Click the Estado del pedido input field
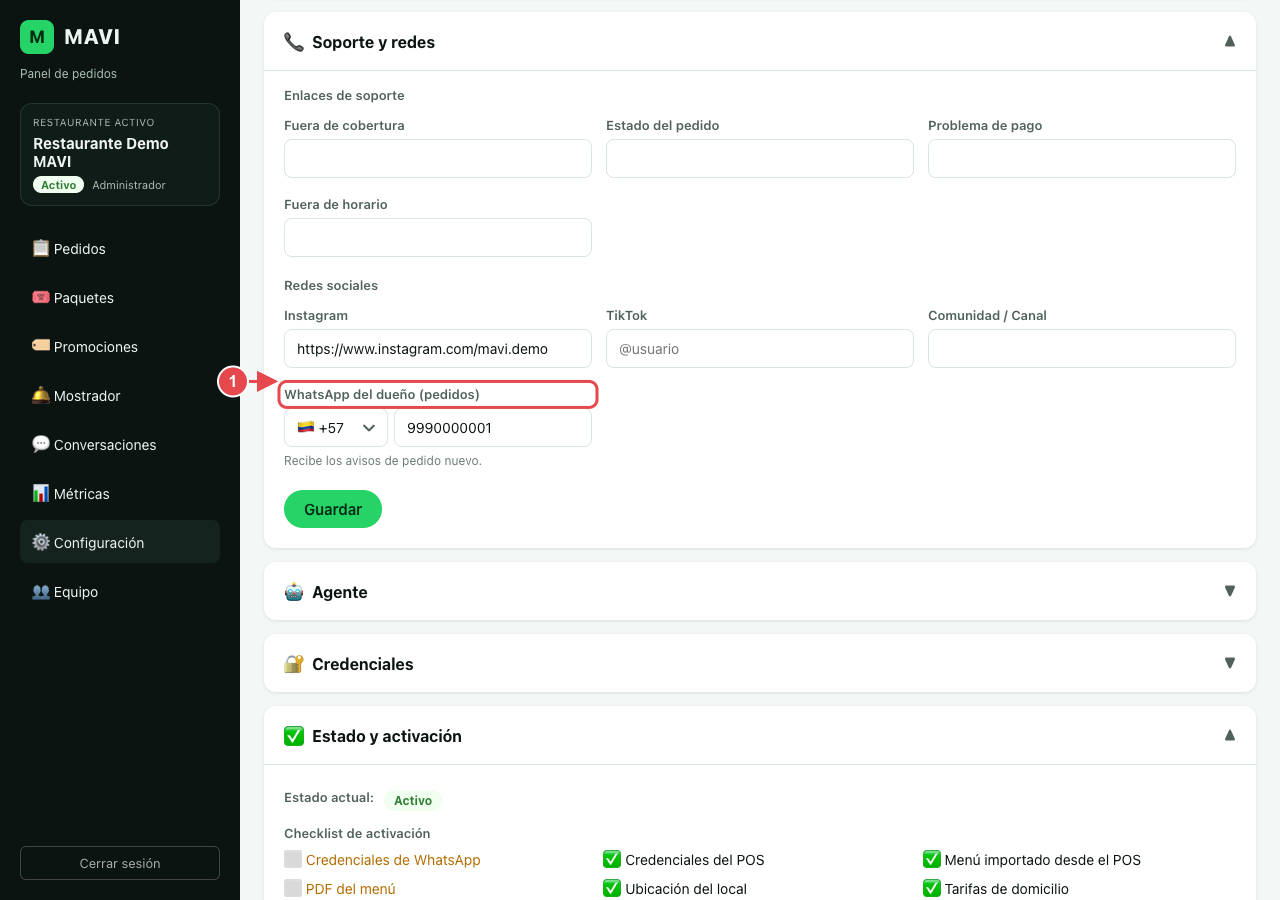The height and width of the screenshot is (900, 1280). point(760,158)
